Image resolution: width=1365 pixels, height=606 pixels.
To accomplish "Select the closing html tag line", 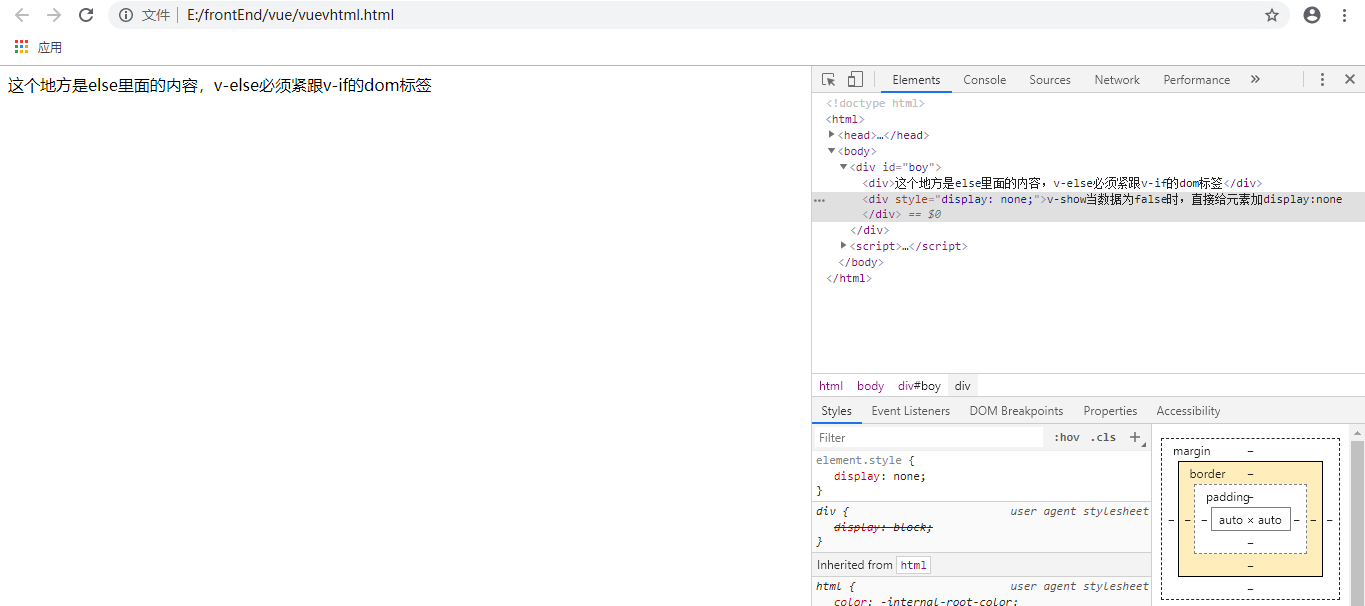I will (x=849, y=278).
